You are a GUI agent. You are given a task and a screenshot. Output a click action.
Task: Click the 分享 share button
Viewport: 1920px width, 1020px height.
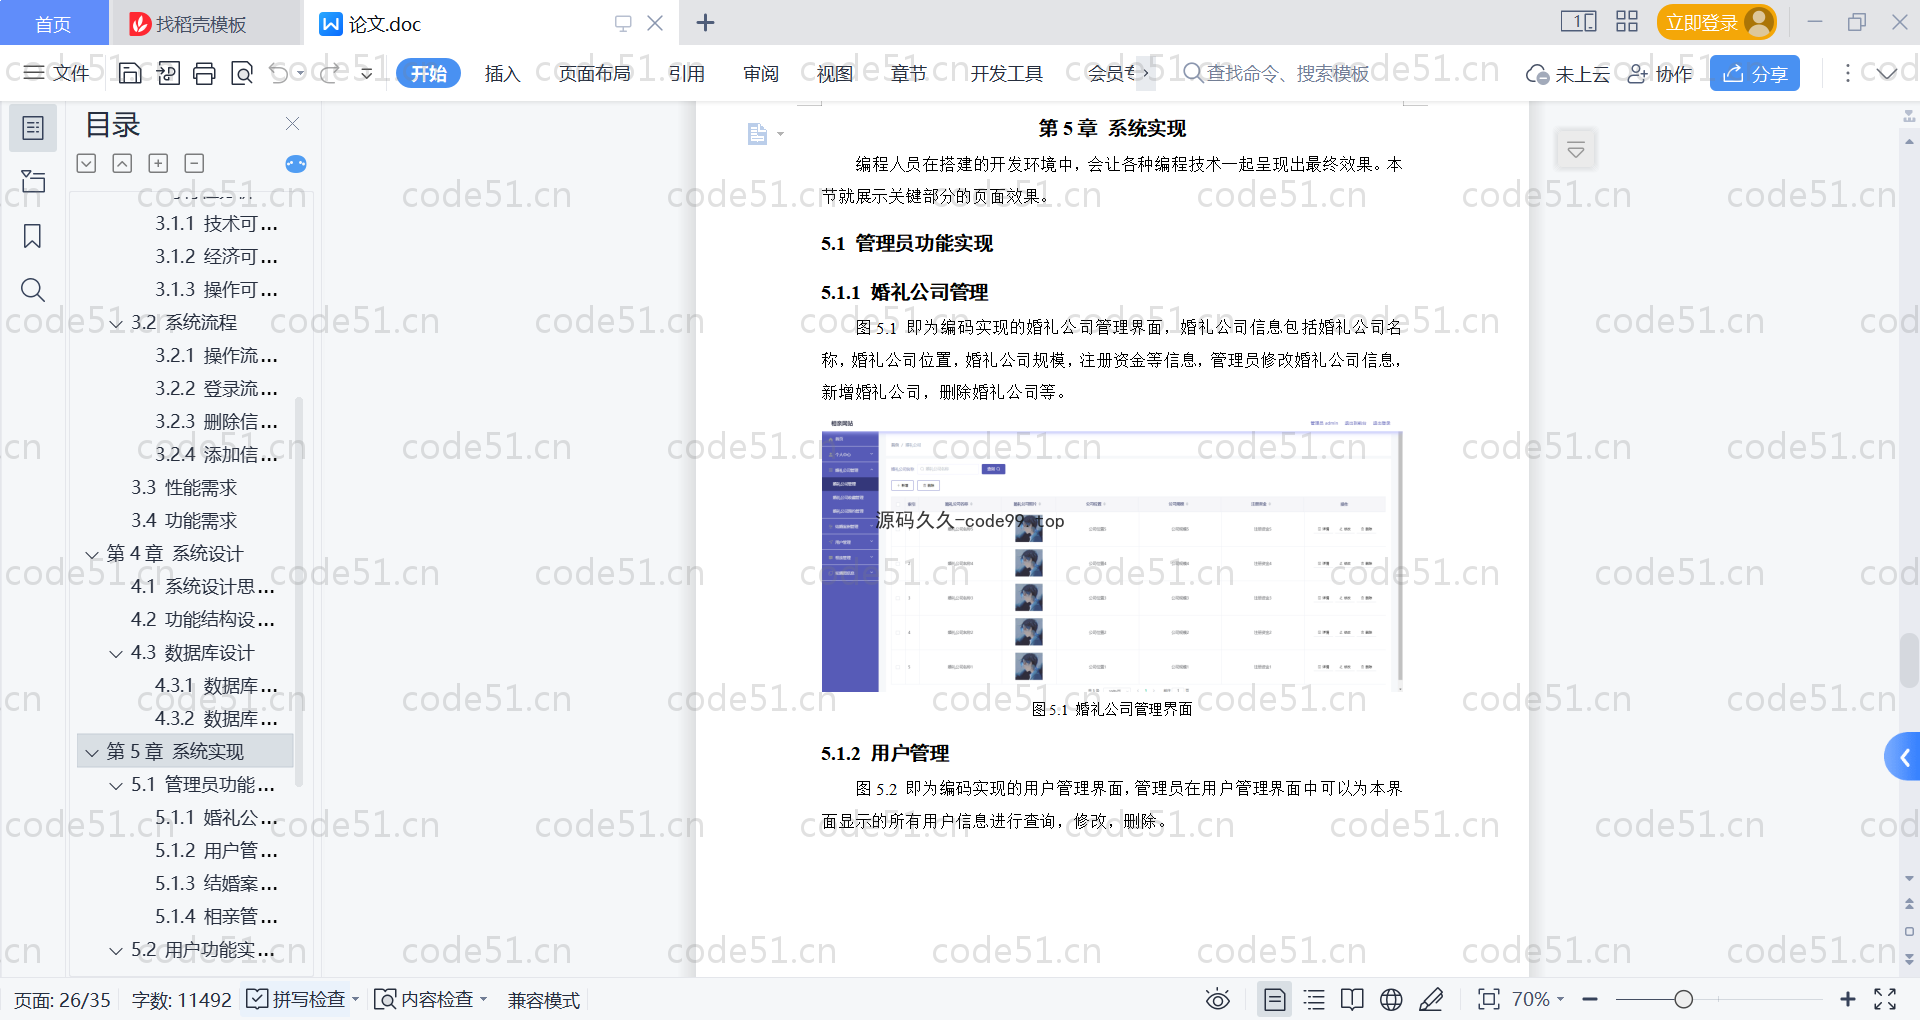pos(1755,73)
